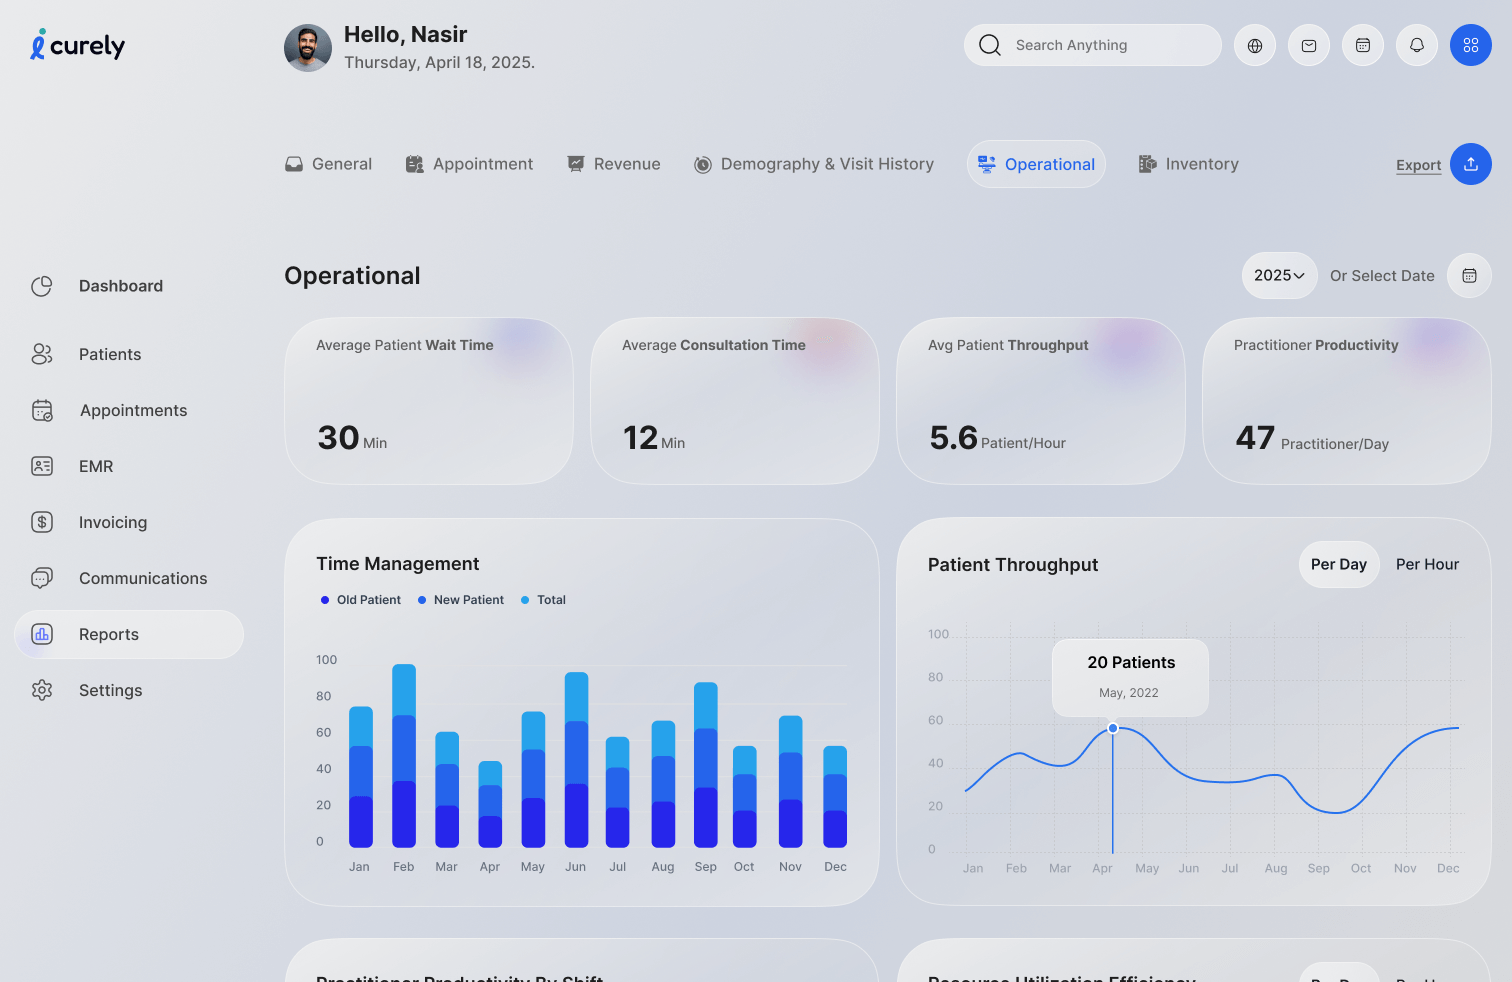Expand the 2025 year dropdown
This screenshot has width=1512, height=982.
click(1279, 276)
